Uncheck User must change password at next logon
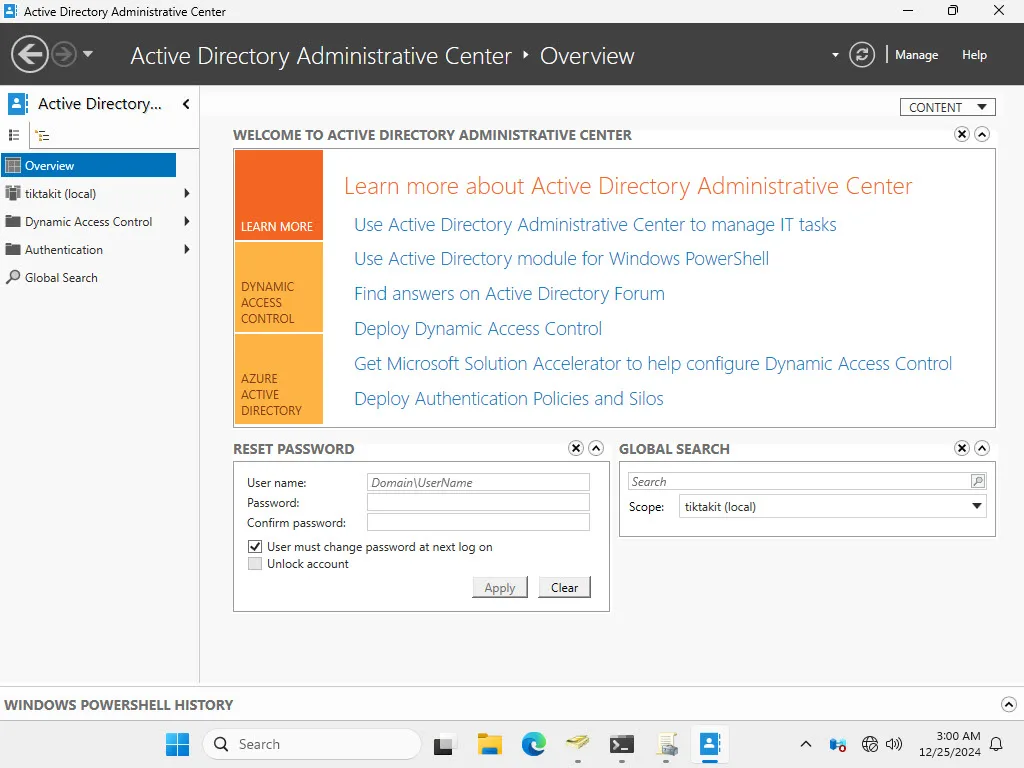 pos(255,546)
